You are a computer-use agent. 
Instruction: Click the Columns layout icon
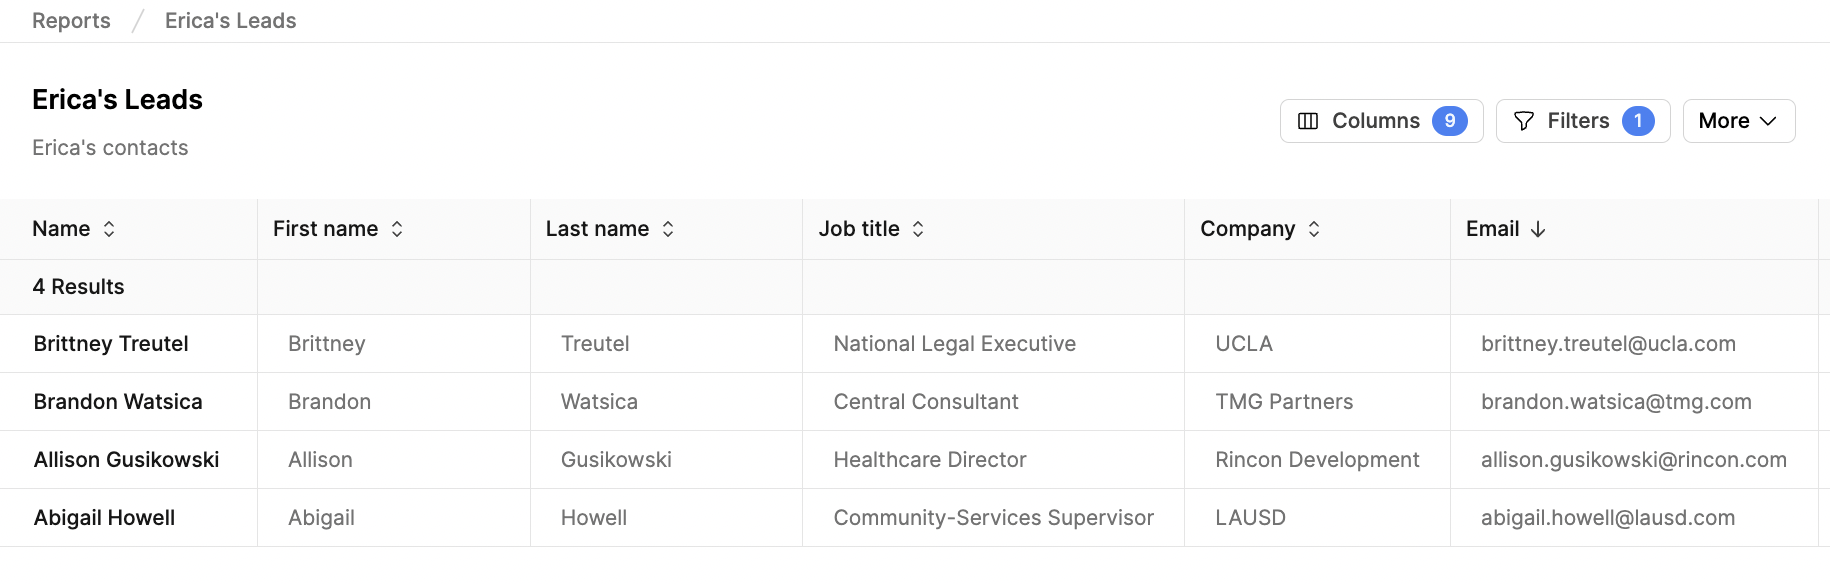(x=1308, y=121)
